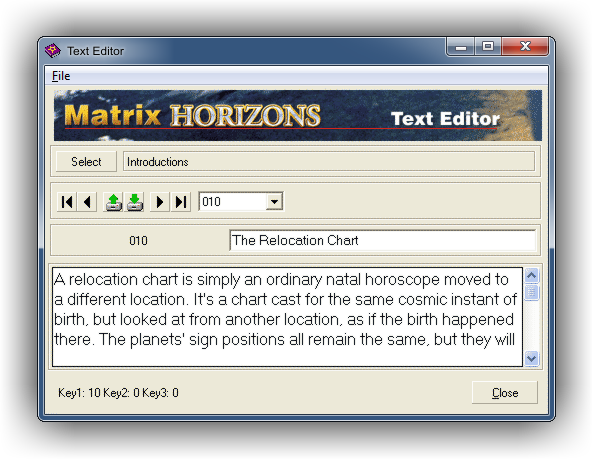Click into The Relocation Chart title field

pyautogui.click(x=382, y=240)
